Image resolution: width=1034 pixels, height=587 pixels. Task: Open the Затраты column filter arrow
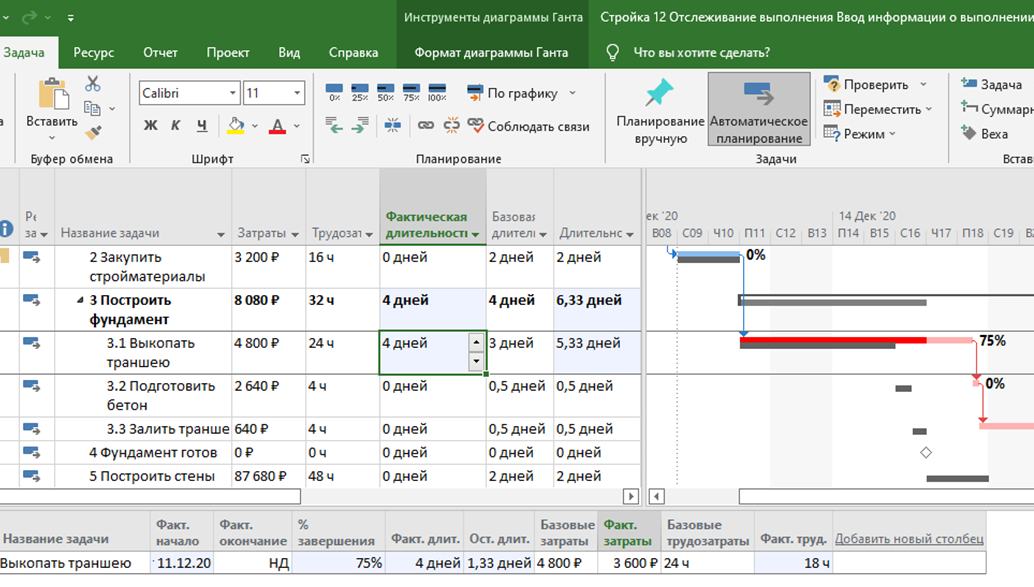pos(294,234)
